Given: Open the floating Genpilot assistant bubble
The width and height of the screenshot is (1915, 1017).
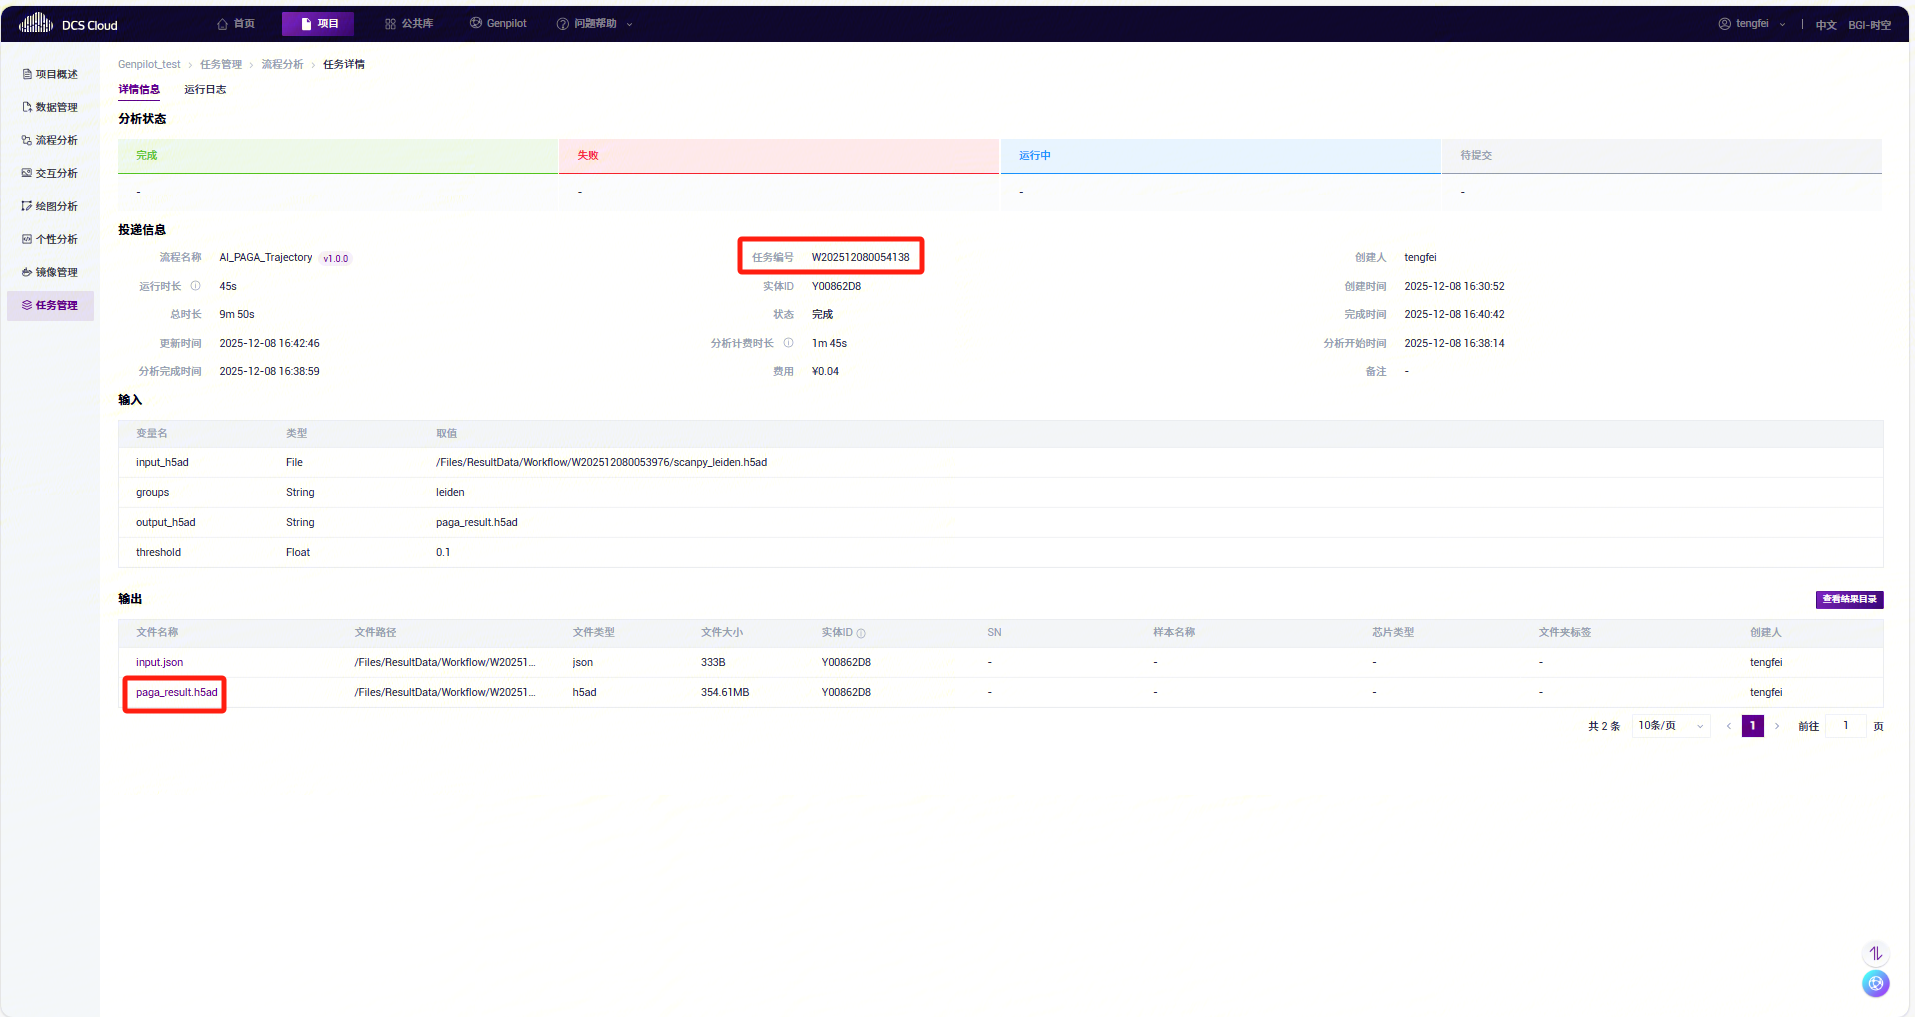Looking at the screenshot, I should [1875, 984].
